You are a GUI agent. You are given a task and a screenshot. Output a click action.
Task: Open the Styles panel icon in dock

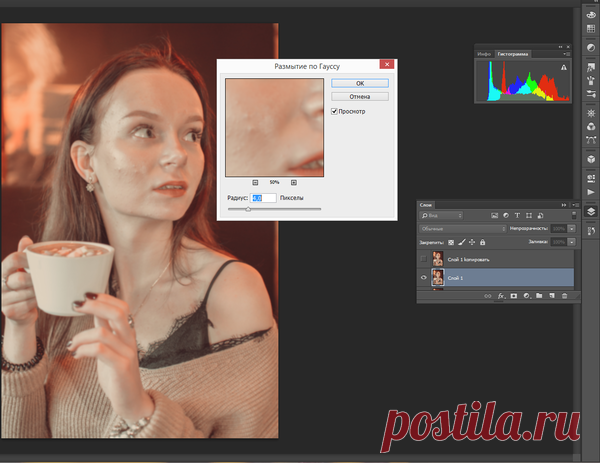tap(591, 67)
